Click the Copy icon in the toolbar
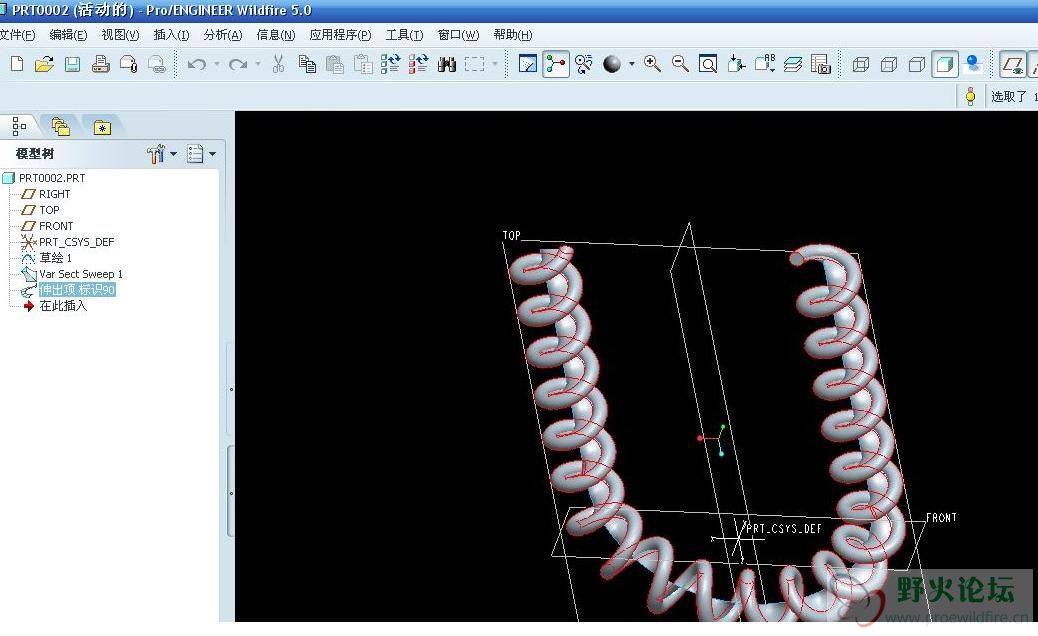Viewport: 1038px width, 636px height. click(307, 64)
